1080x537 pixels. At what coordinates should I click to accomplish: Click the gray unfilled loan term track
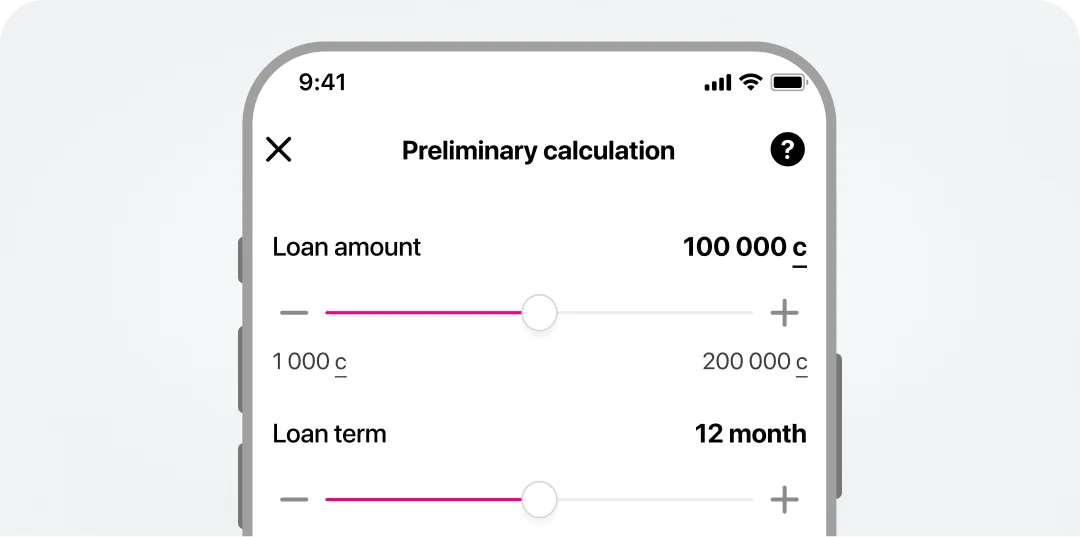point(655,499)
